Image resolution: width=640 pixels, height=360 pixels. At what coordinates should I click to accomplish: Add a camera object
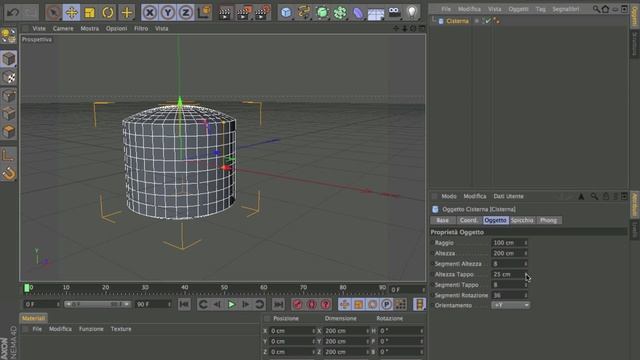(x=394, y=12)
